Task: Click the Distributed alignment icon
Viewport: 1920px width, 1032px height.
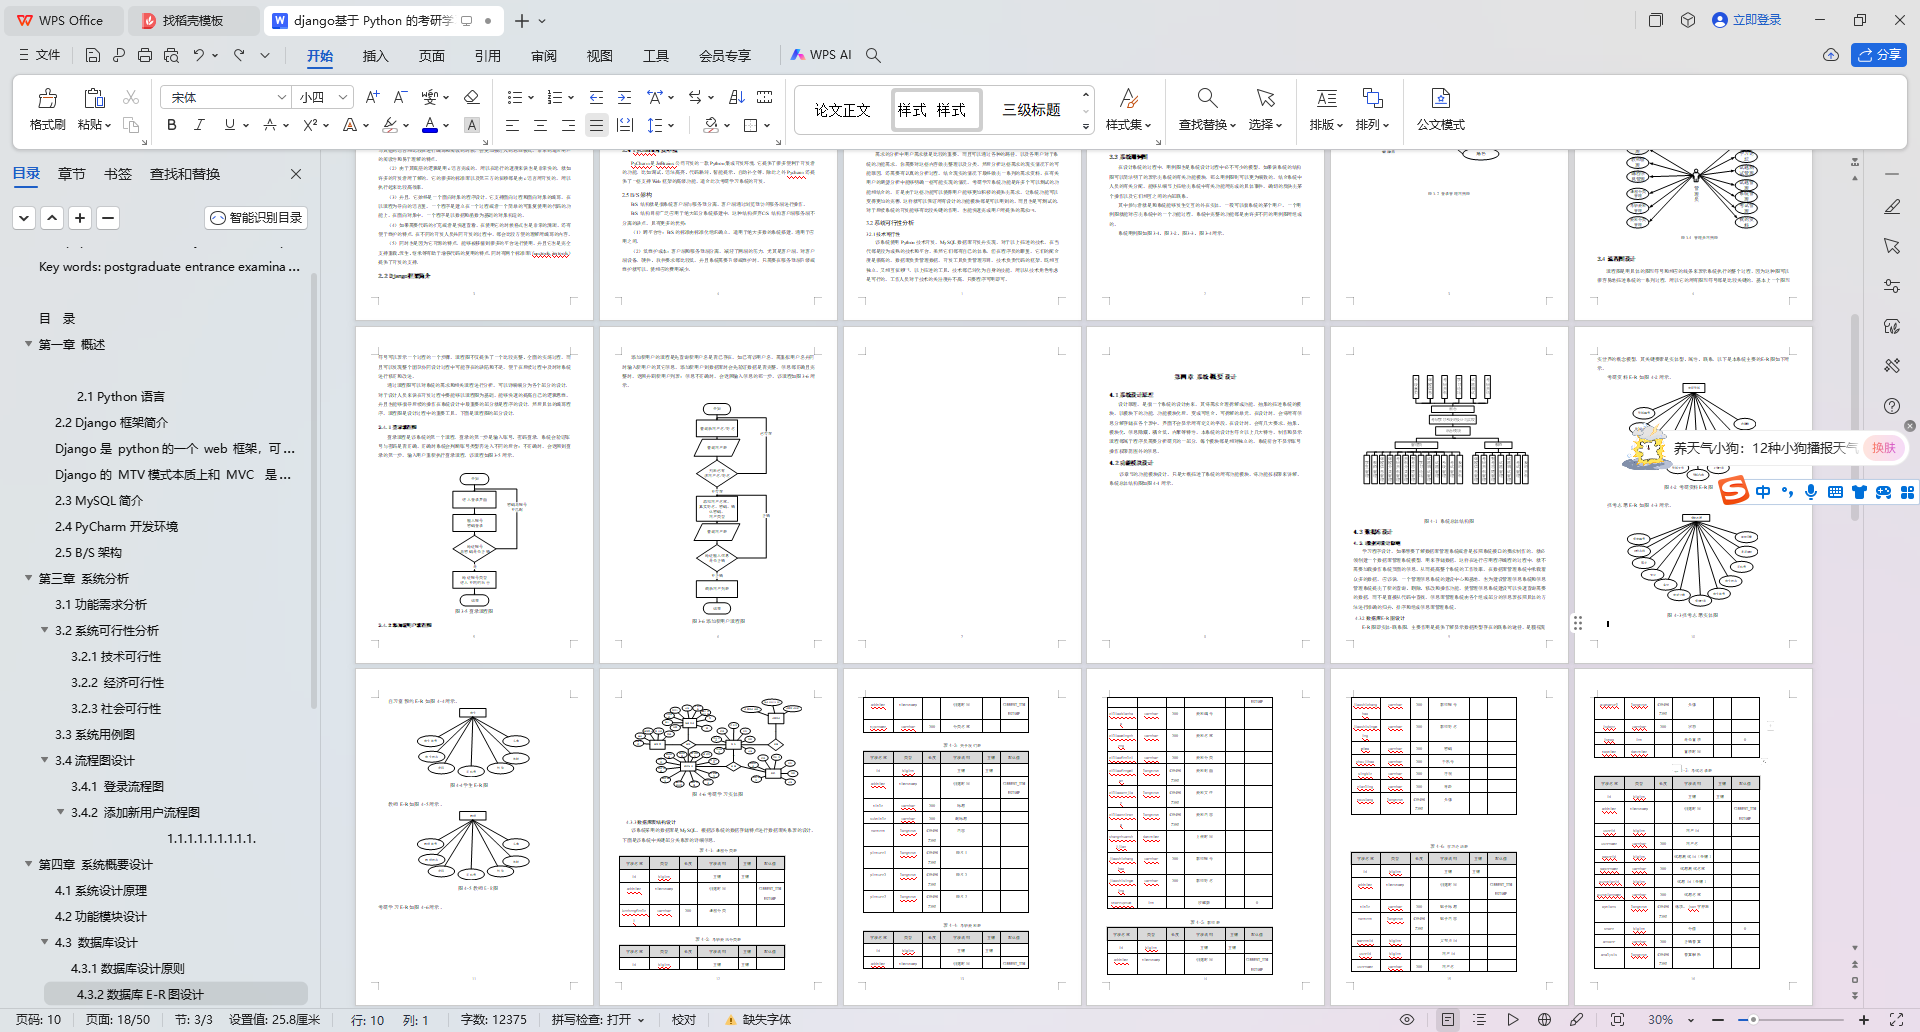Action: [625, 125]
